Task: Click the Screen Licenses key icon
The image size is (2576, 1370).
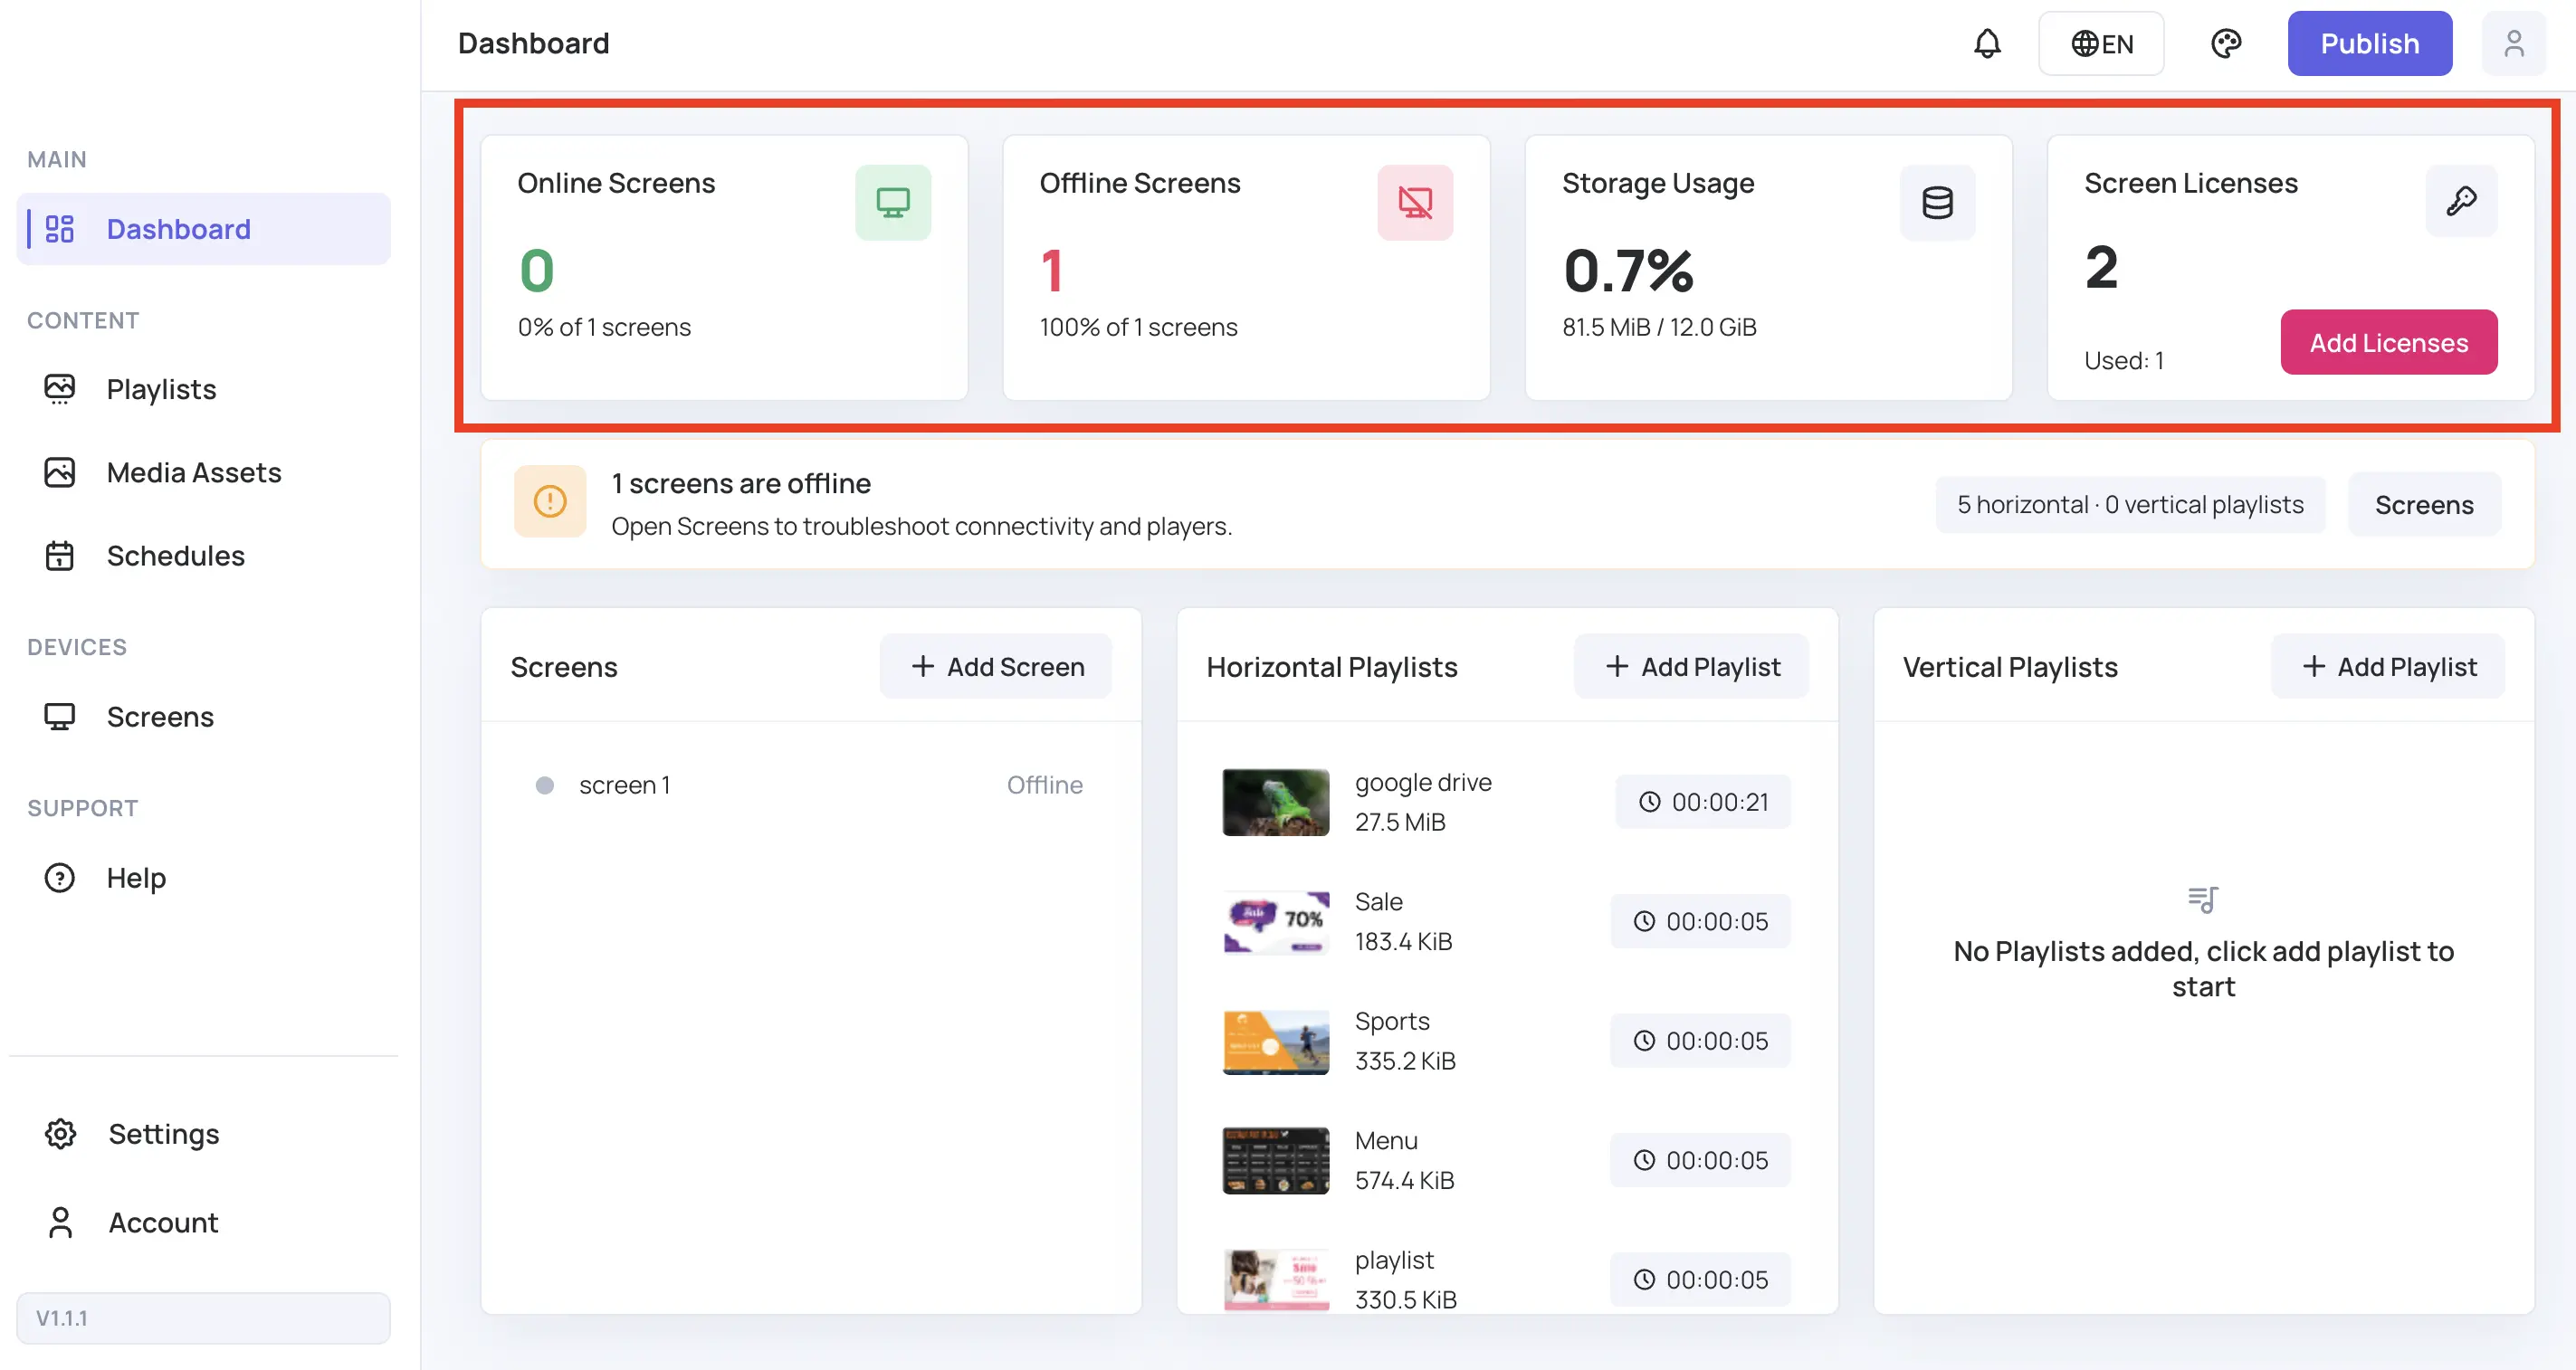Action: (2461, 201)
